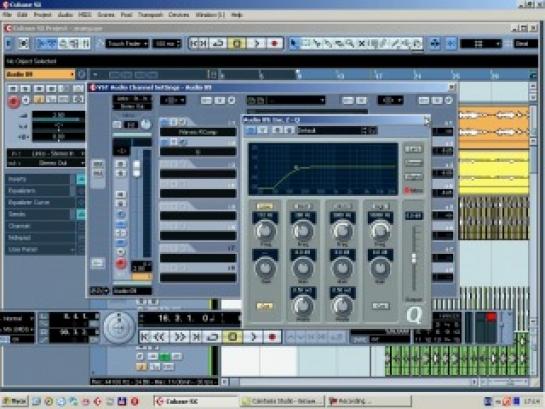Toggle the High band in Q plugin
This screenshot has height=409, width=545.
[380, 206]
